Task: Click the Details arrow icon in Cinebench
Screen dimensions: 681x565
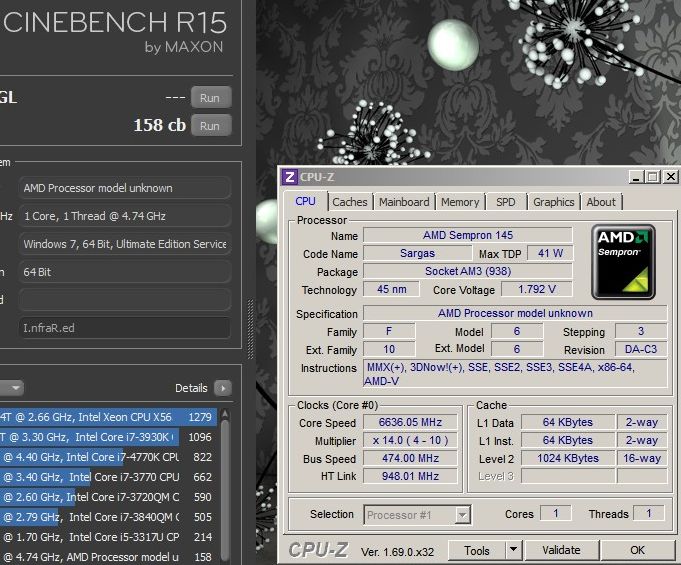Action: (222, 388)
